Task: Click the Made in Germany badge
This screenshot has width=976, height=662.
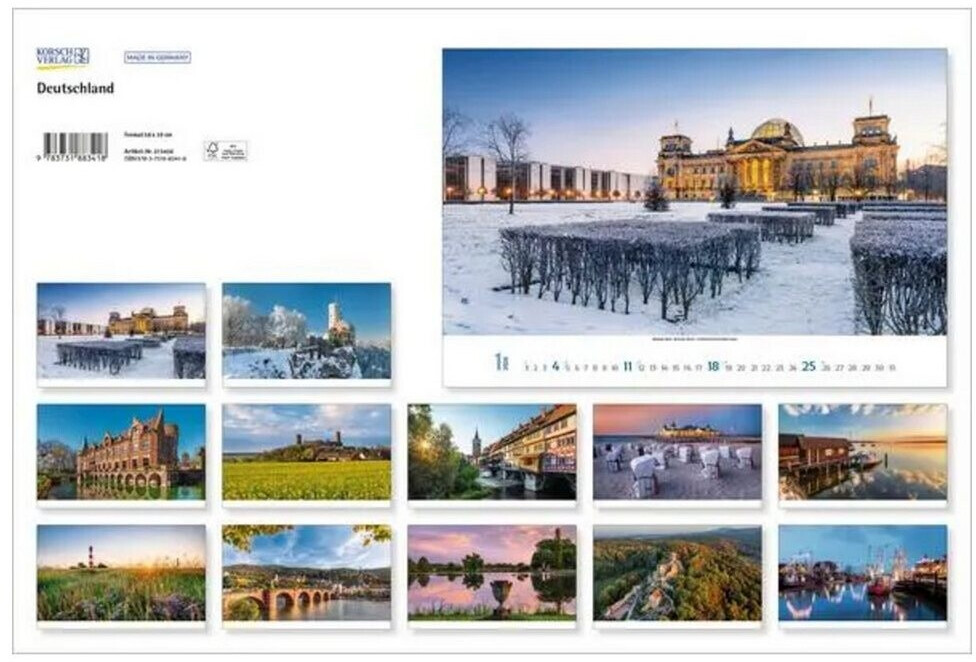Action: tap(157, 57)
